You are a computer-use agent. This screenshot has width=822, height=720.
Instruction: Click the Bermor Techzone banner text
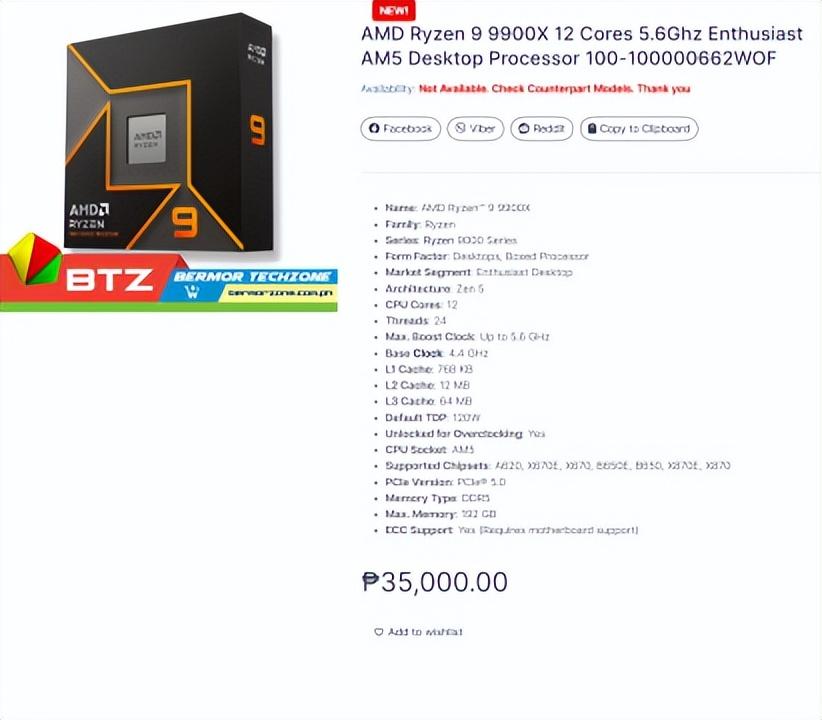[x=252, y=276]
